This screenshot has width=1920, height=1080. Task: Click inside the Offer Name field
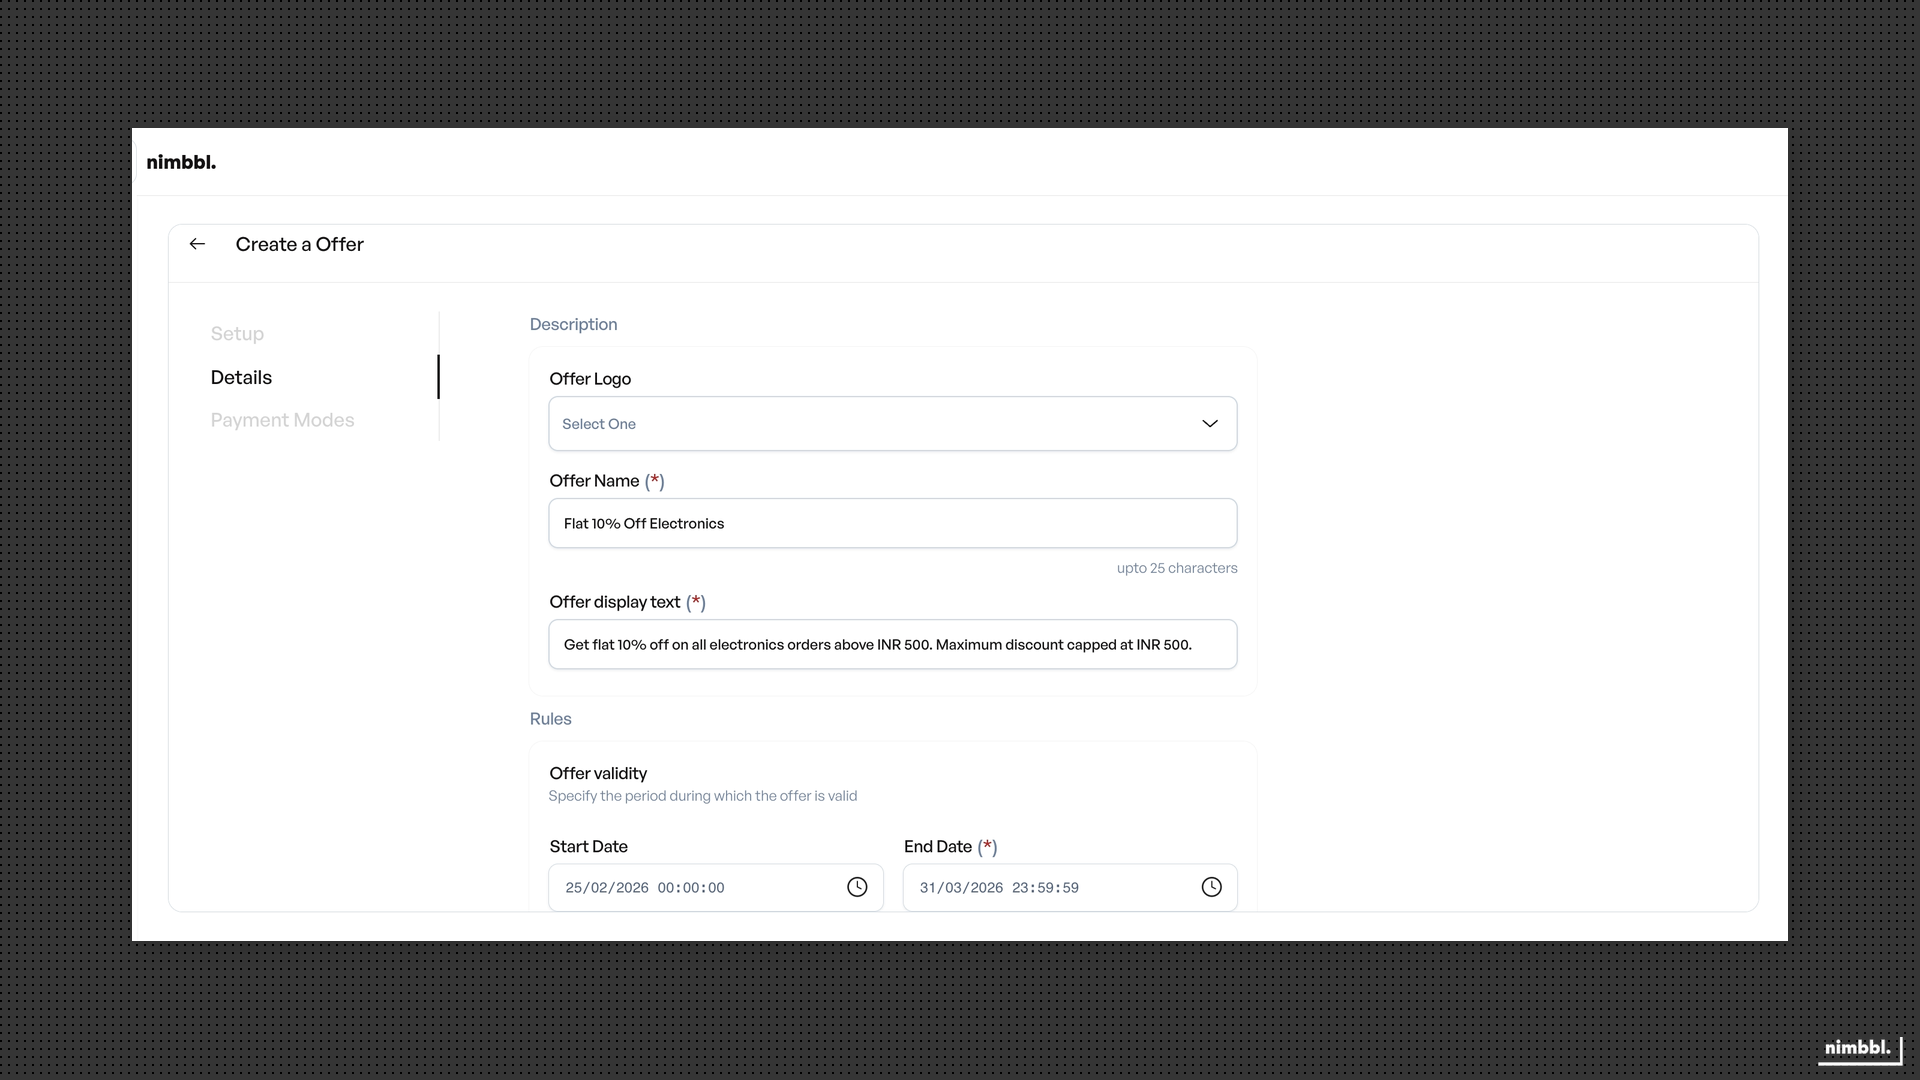892,523
